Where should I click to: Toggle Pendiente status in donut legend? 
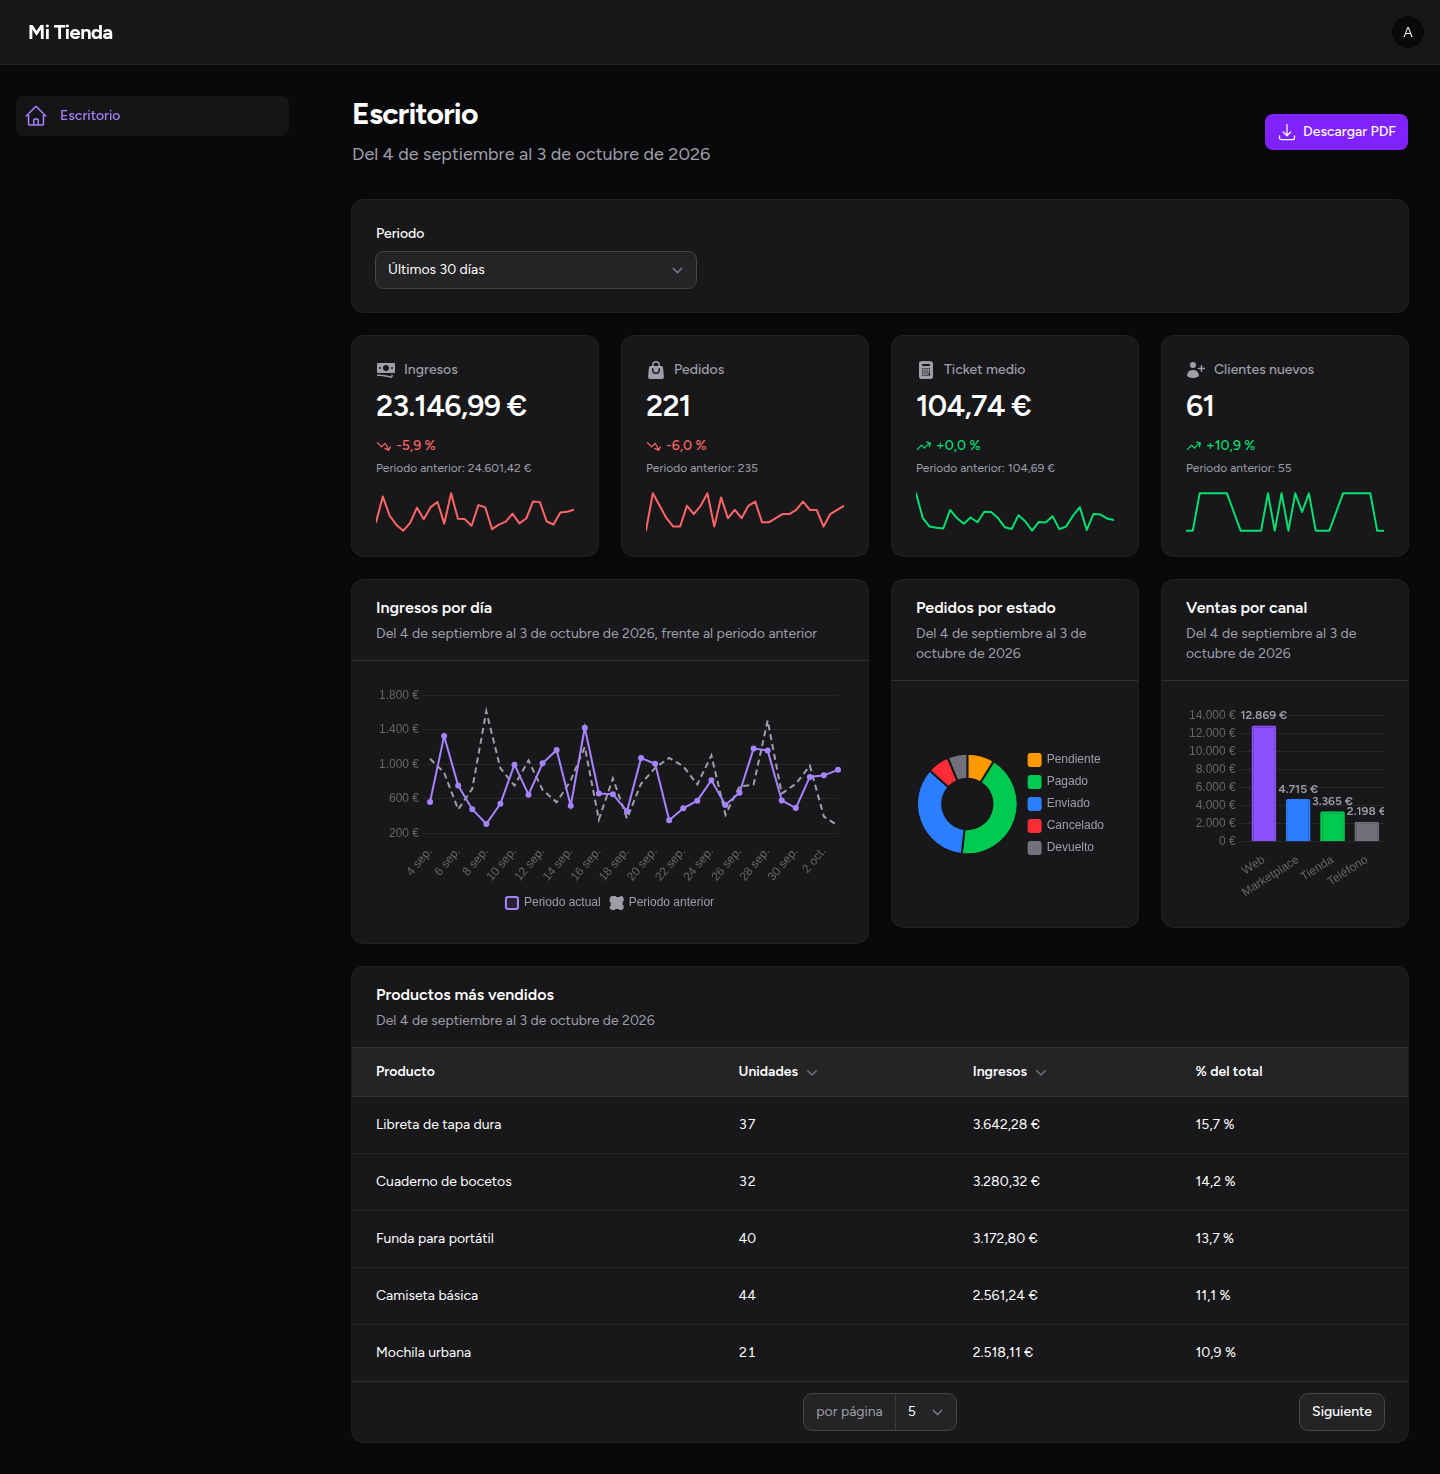[1064, 760]
